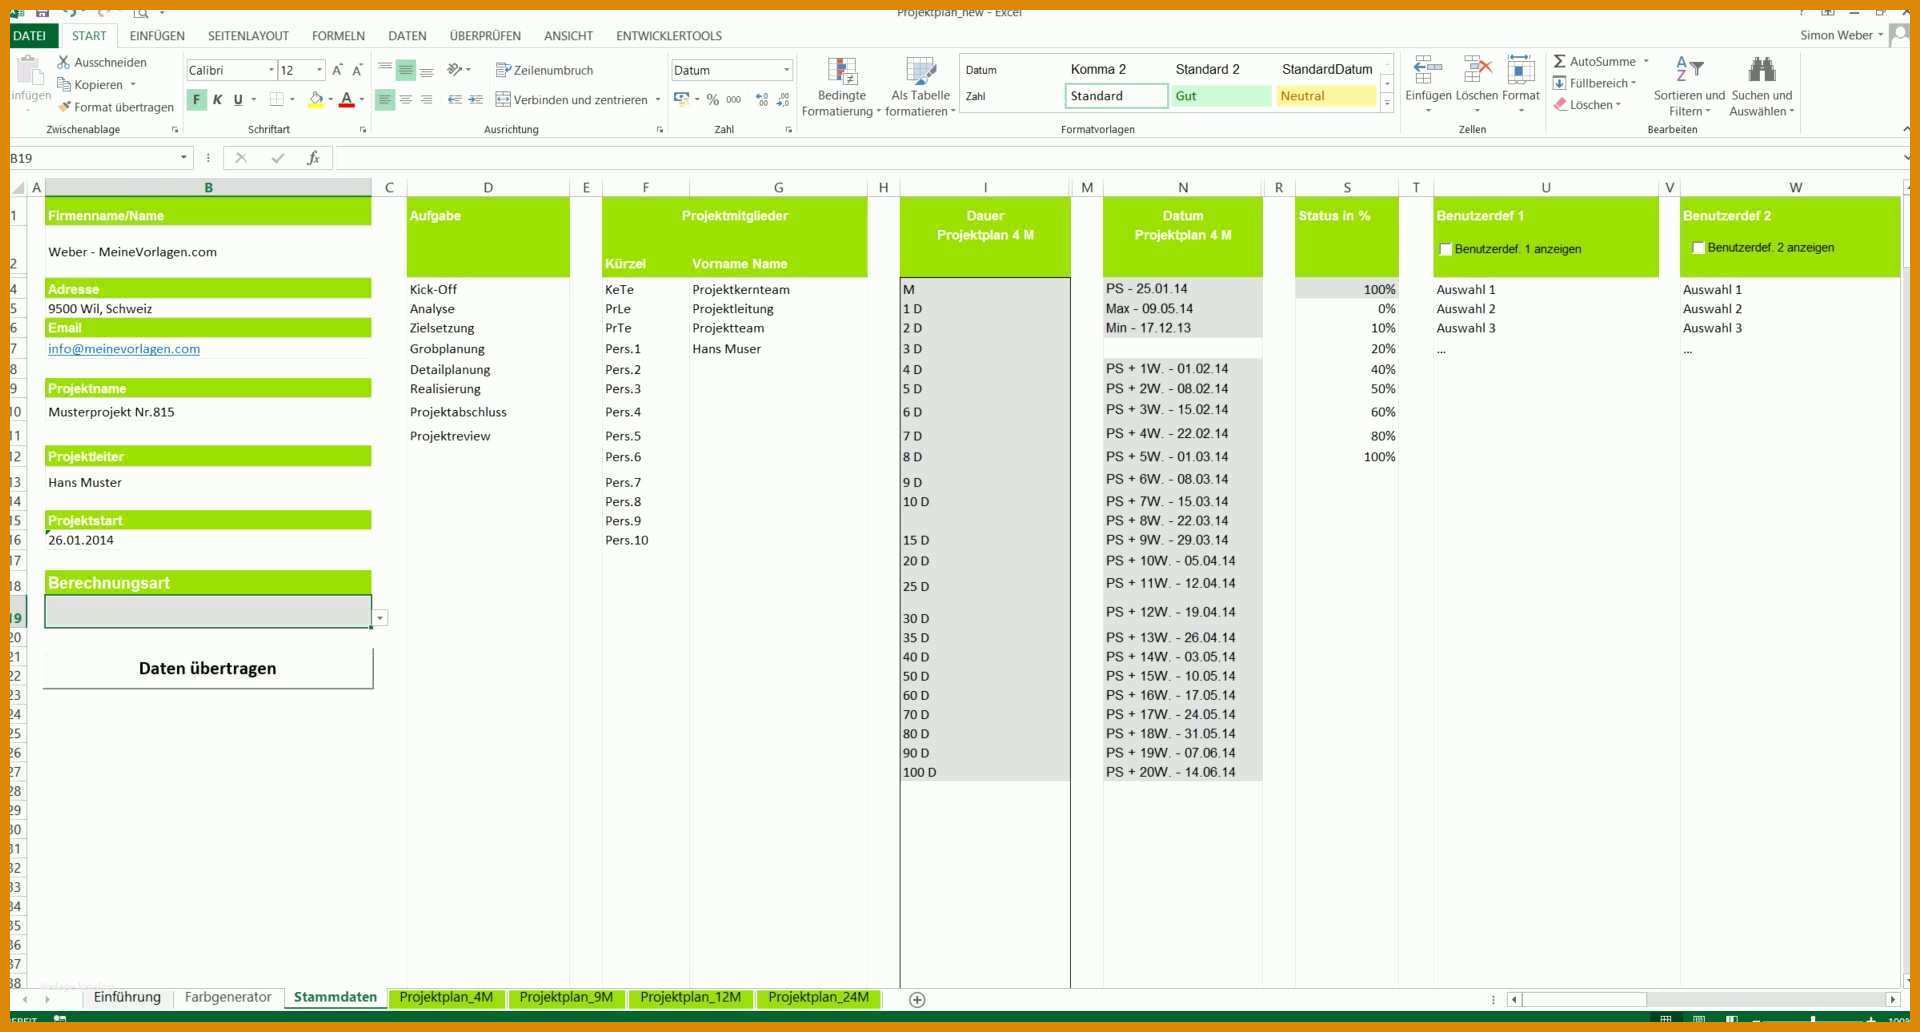Apply thousands separator format (000)

734,100
